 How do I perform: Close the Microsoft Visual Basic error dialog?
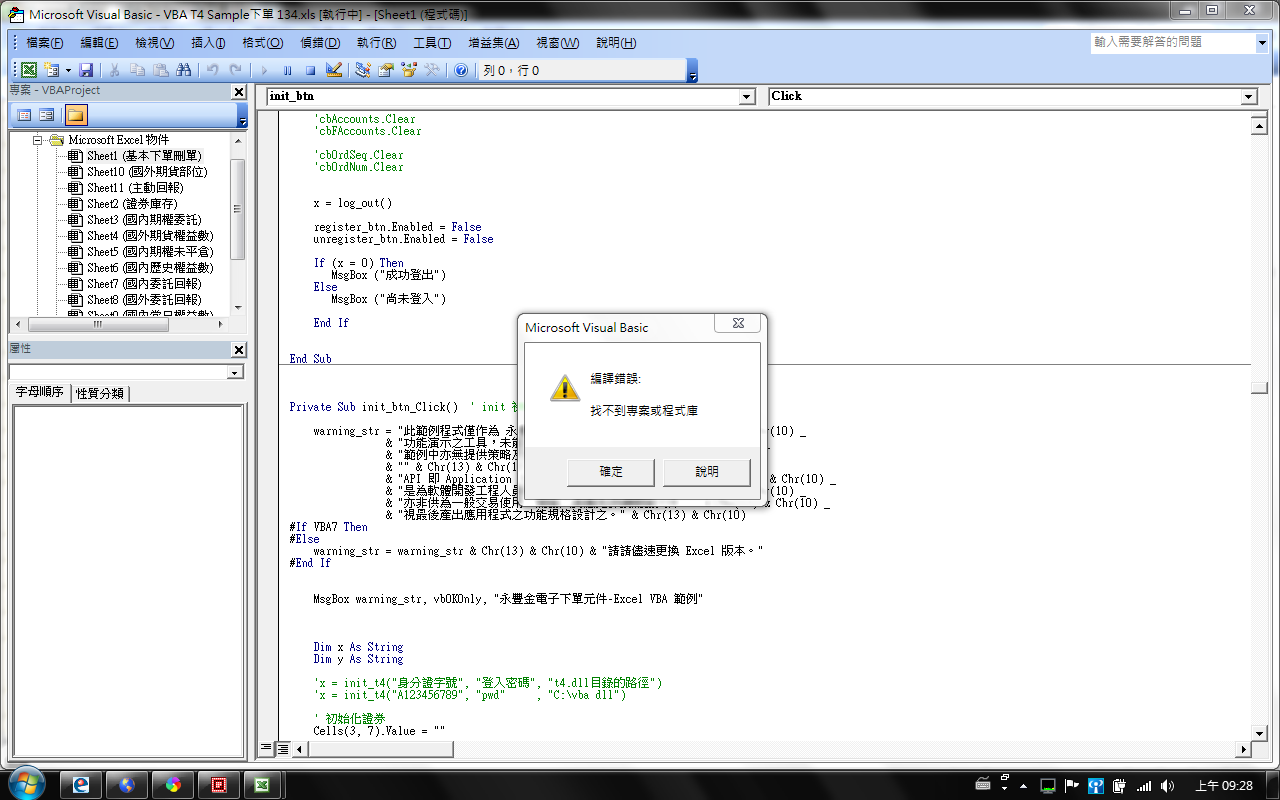(738, 323)
